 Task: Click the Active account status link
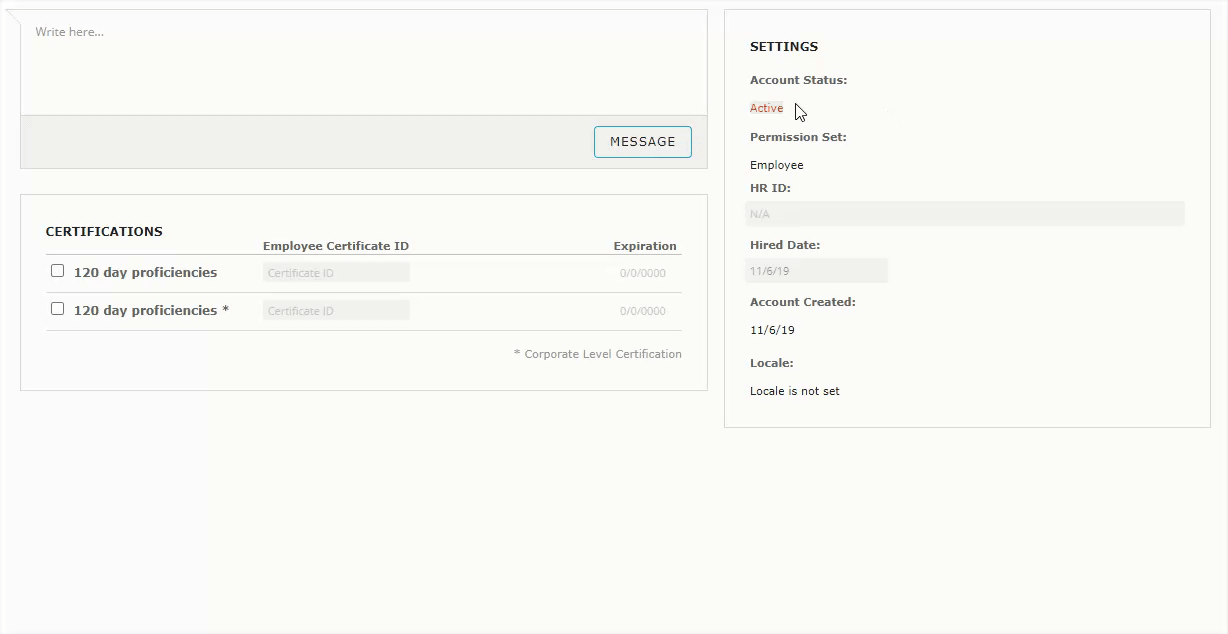(x=766, y=108)
